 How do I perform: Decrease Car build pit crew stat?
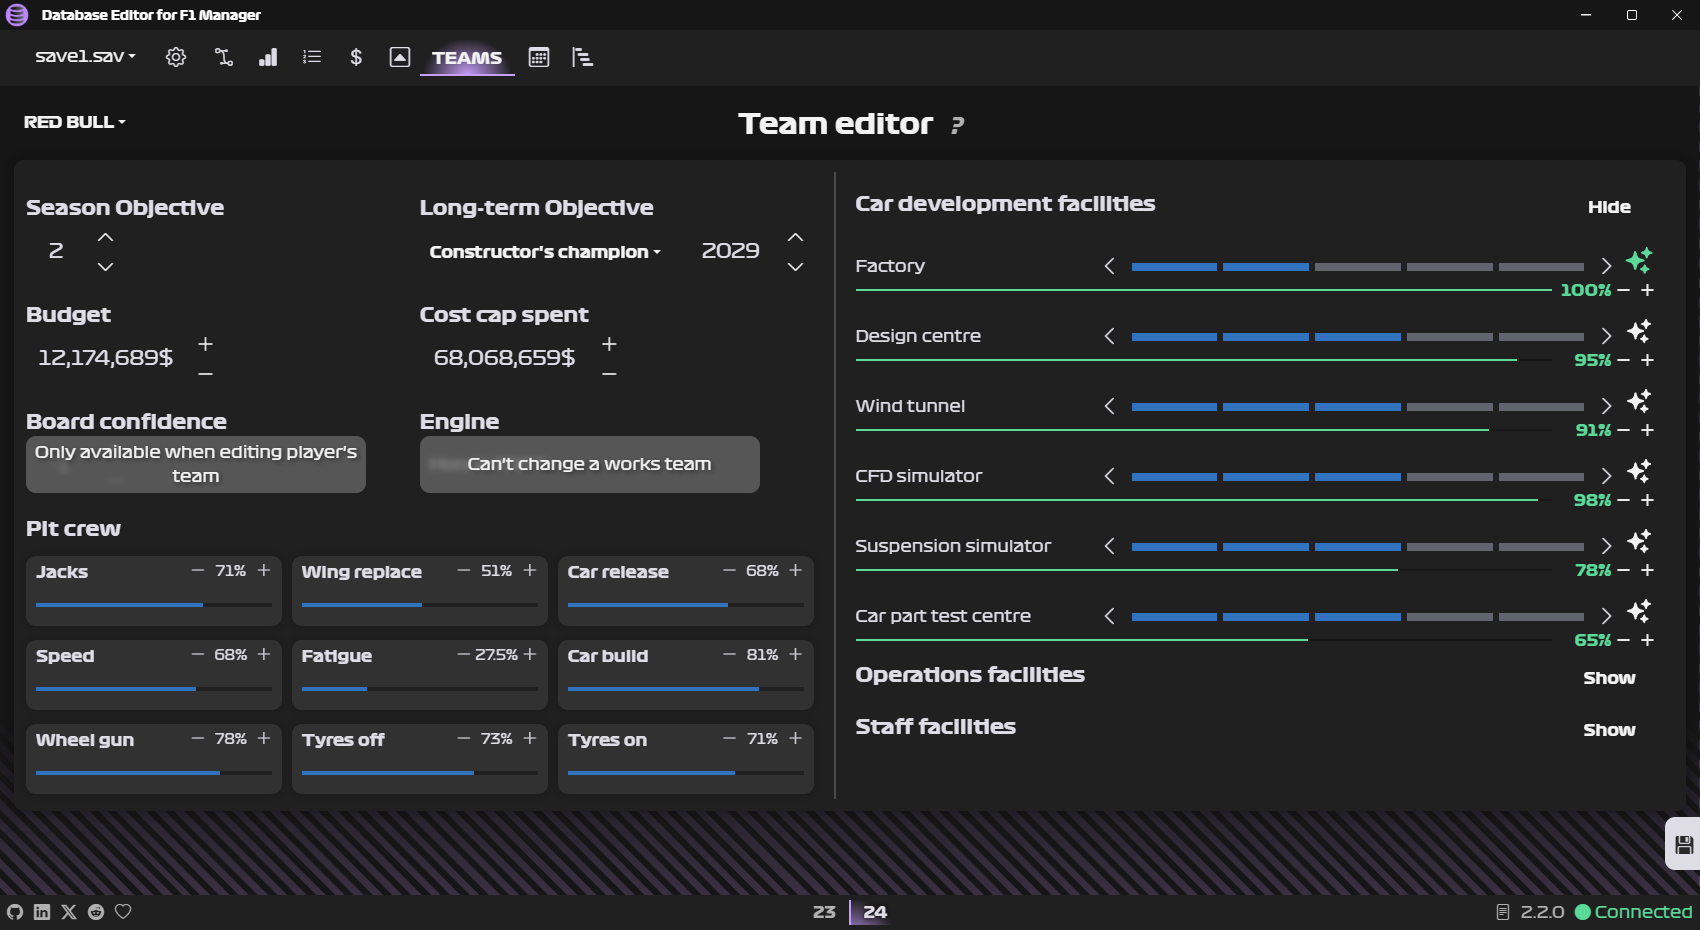tap(730, 654)
